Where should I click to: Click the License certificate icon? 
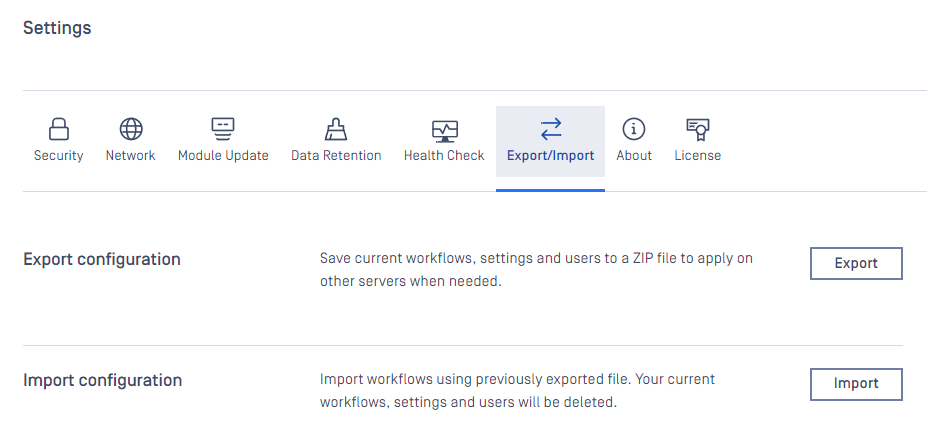coord(698,130)
